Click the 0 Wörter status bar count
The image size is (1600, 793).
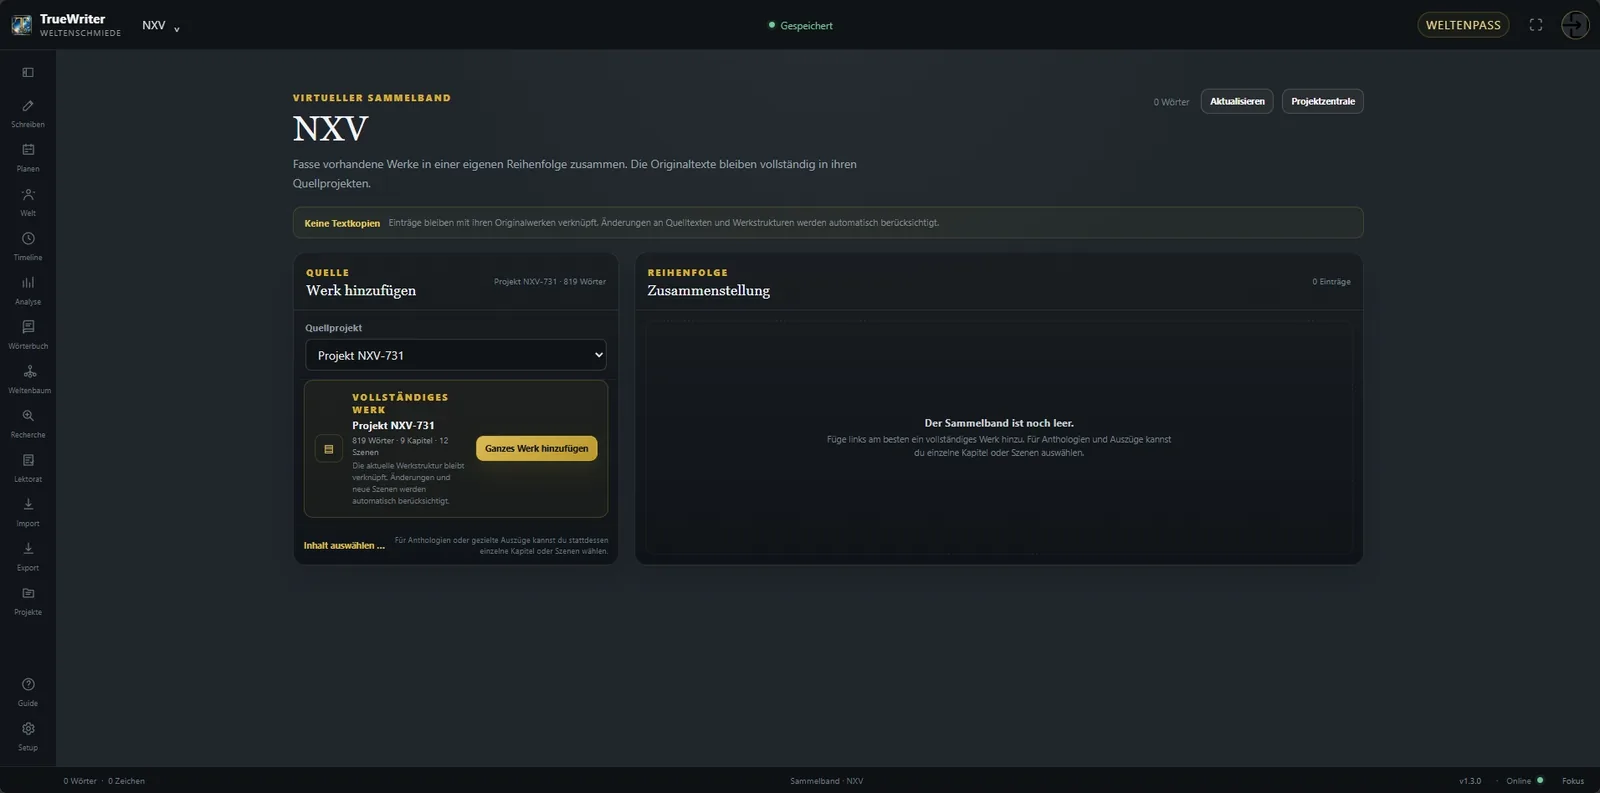coord(80,781)
